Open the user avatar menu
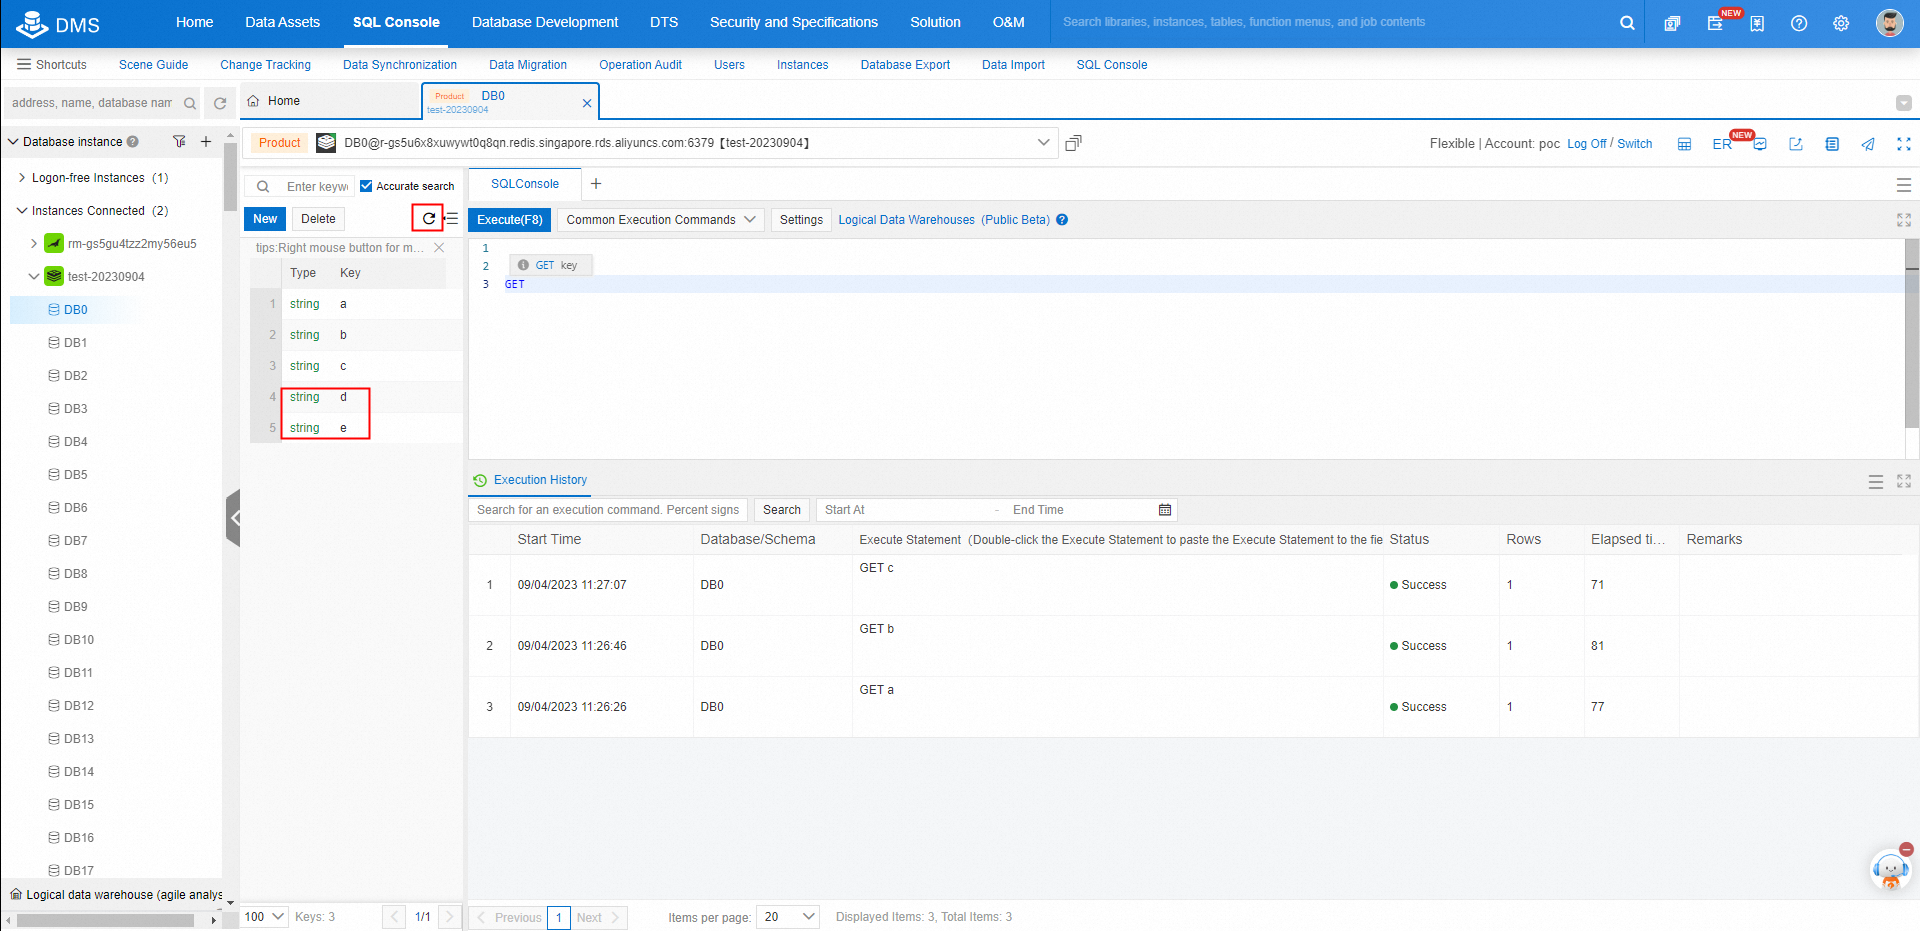Screen dimensions: 1920x931 click(1889, 23)
